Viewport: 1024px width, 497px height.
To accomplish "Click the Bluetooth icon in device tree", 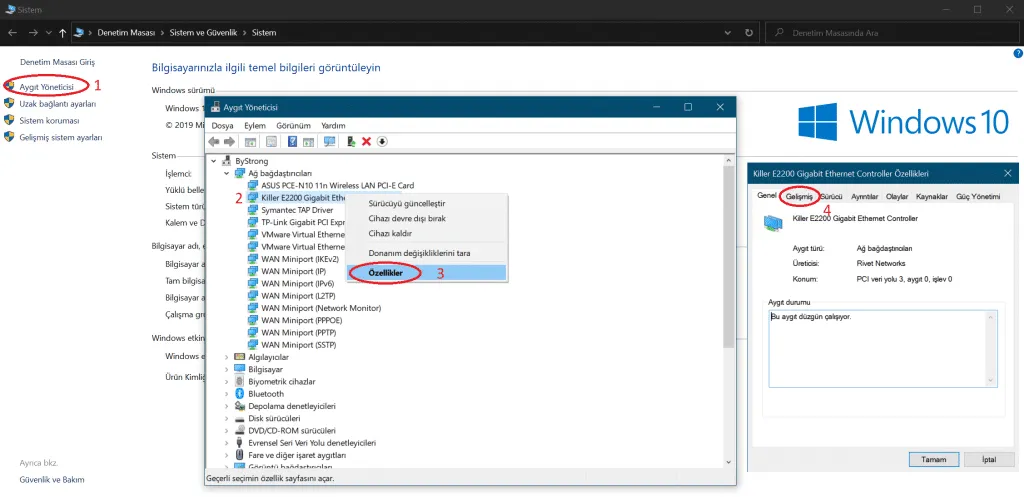I will (240, 394).
